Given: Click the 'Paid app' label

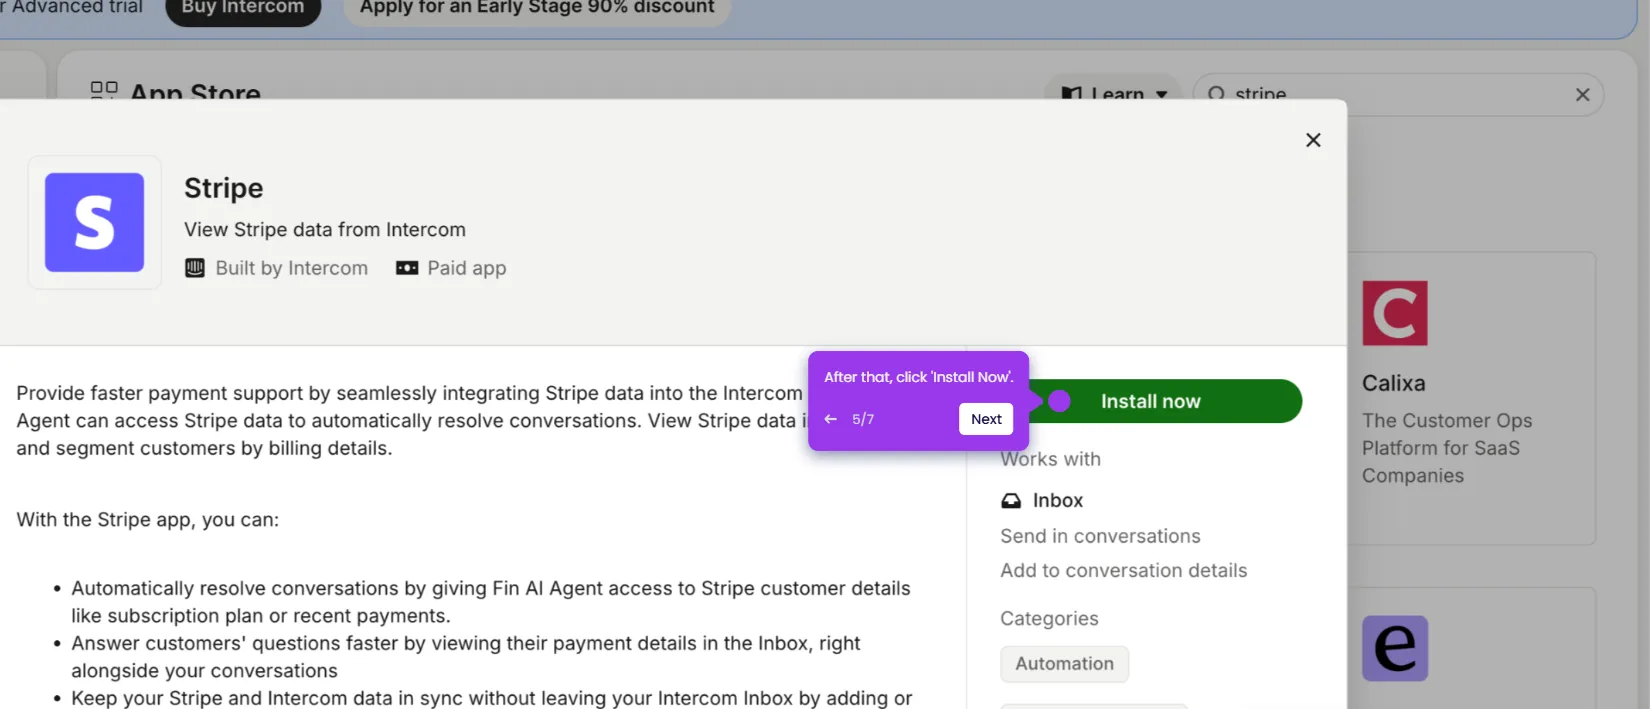Looking at the screenshot, I should 467,268.
